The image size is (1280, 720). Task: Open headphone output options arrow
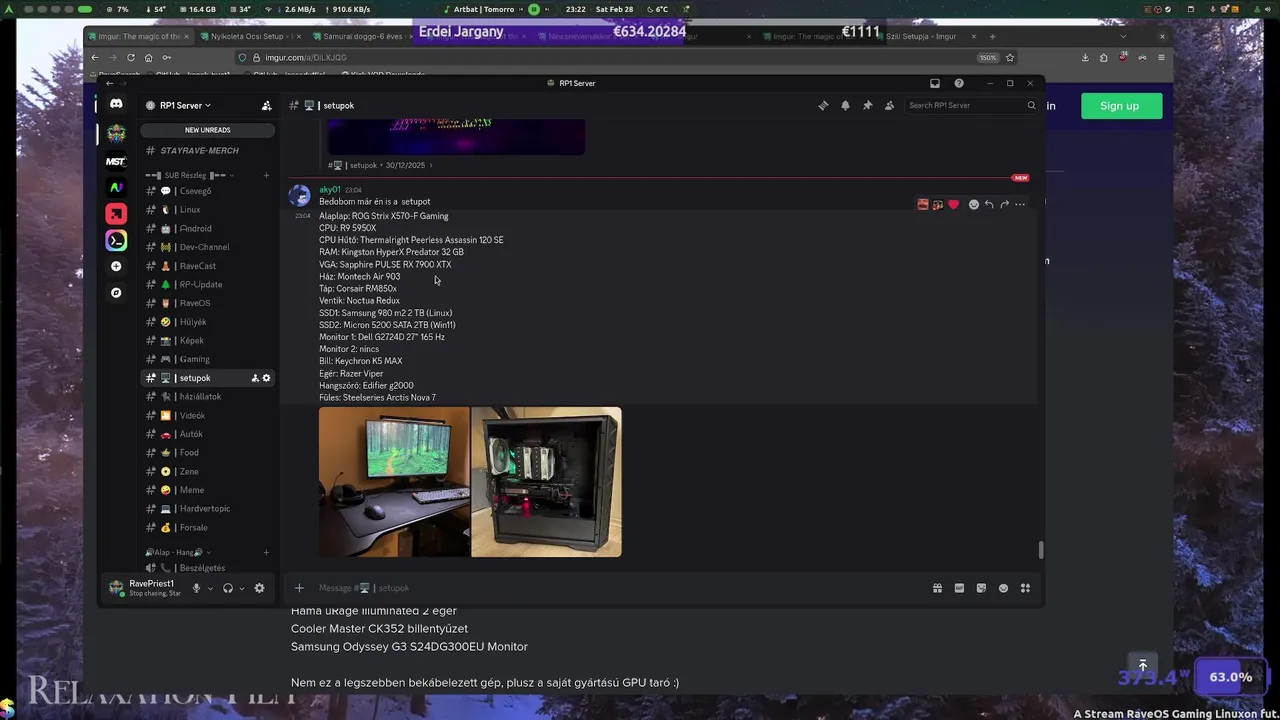coord(241,589)
